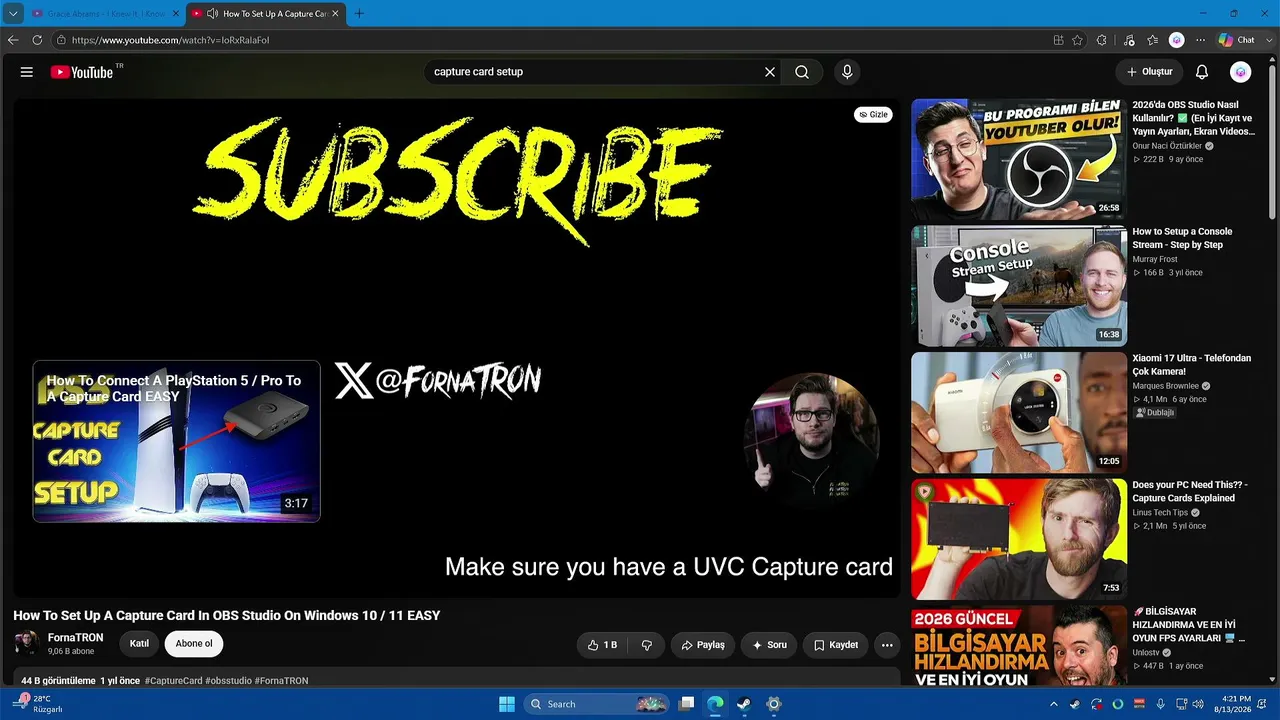Reload the page in the browser

(x=37, y=40)
